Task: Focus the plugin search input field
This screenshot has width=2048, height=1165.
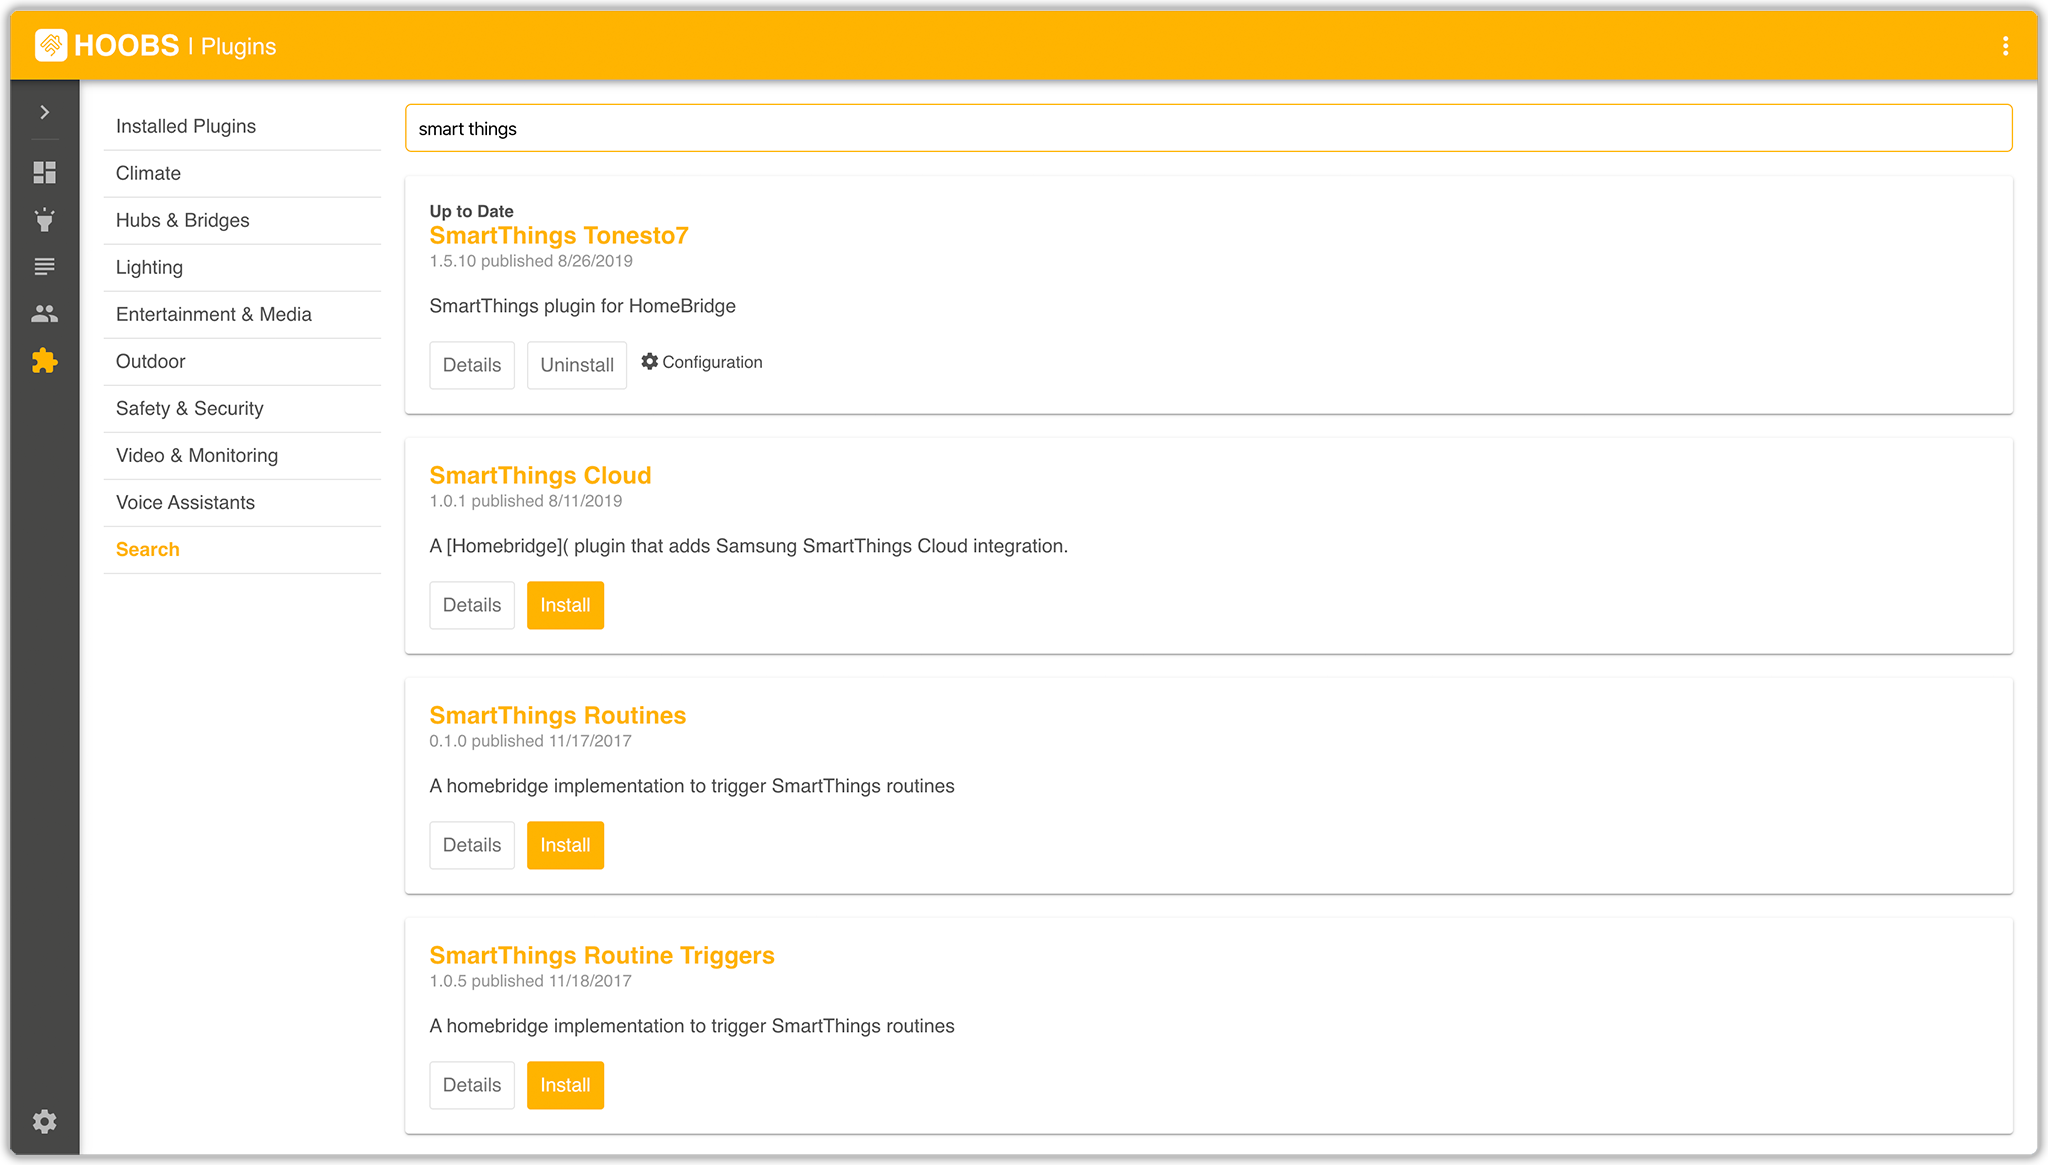Action: (x=1208, y=128)
